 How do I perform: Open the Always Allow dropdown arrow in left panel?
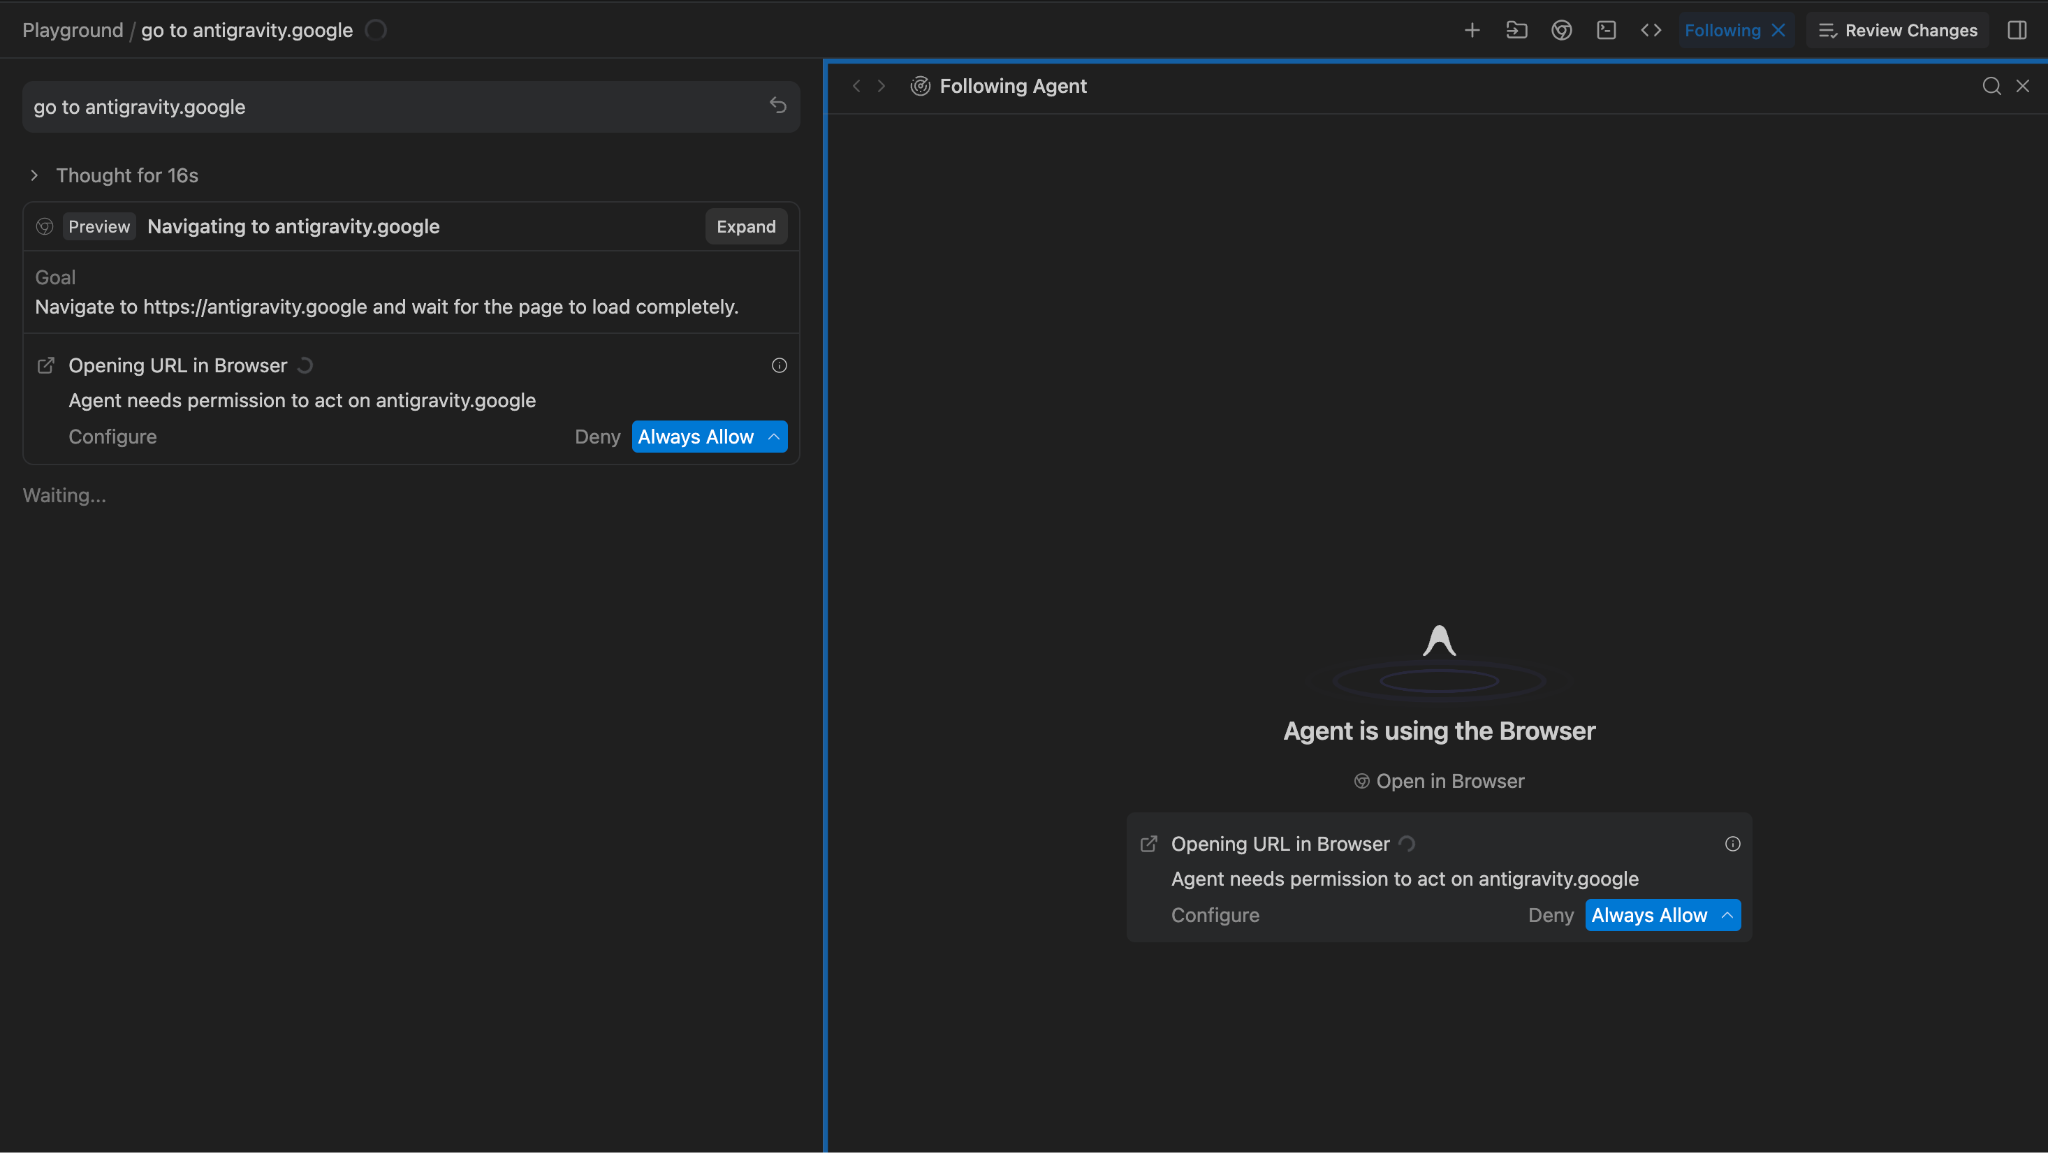774,437
